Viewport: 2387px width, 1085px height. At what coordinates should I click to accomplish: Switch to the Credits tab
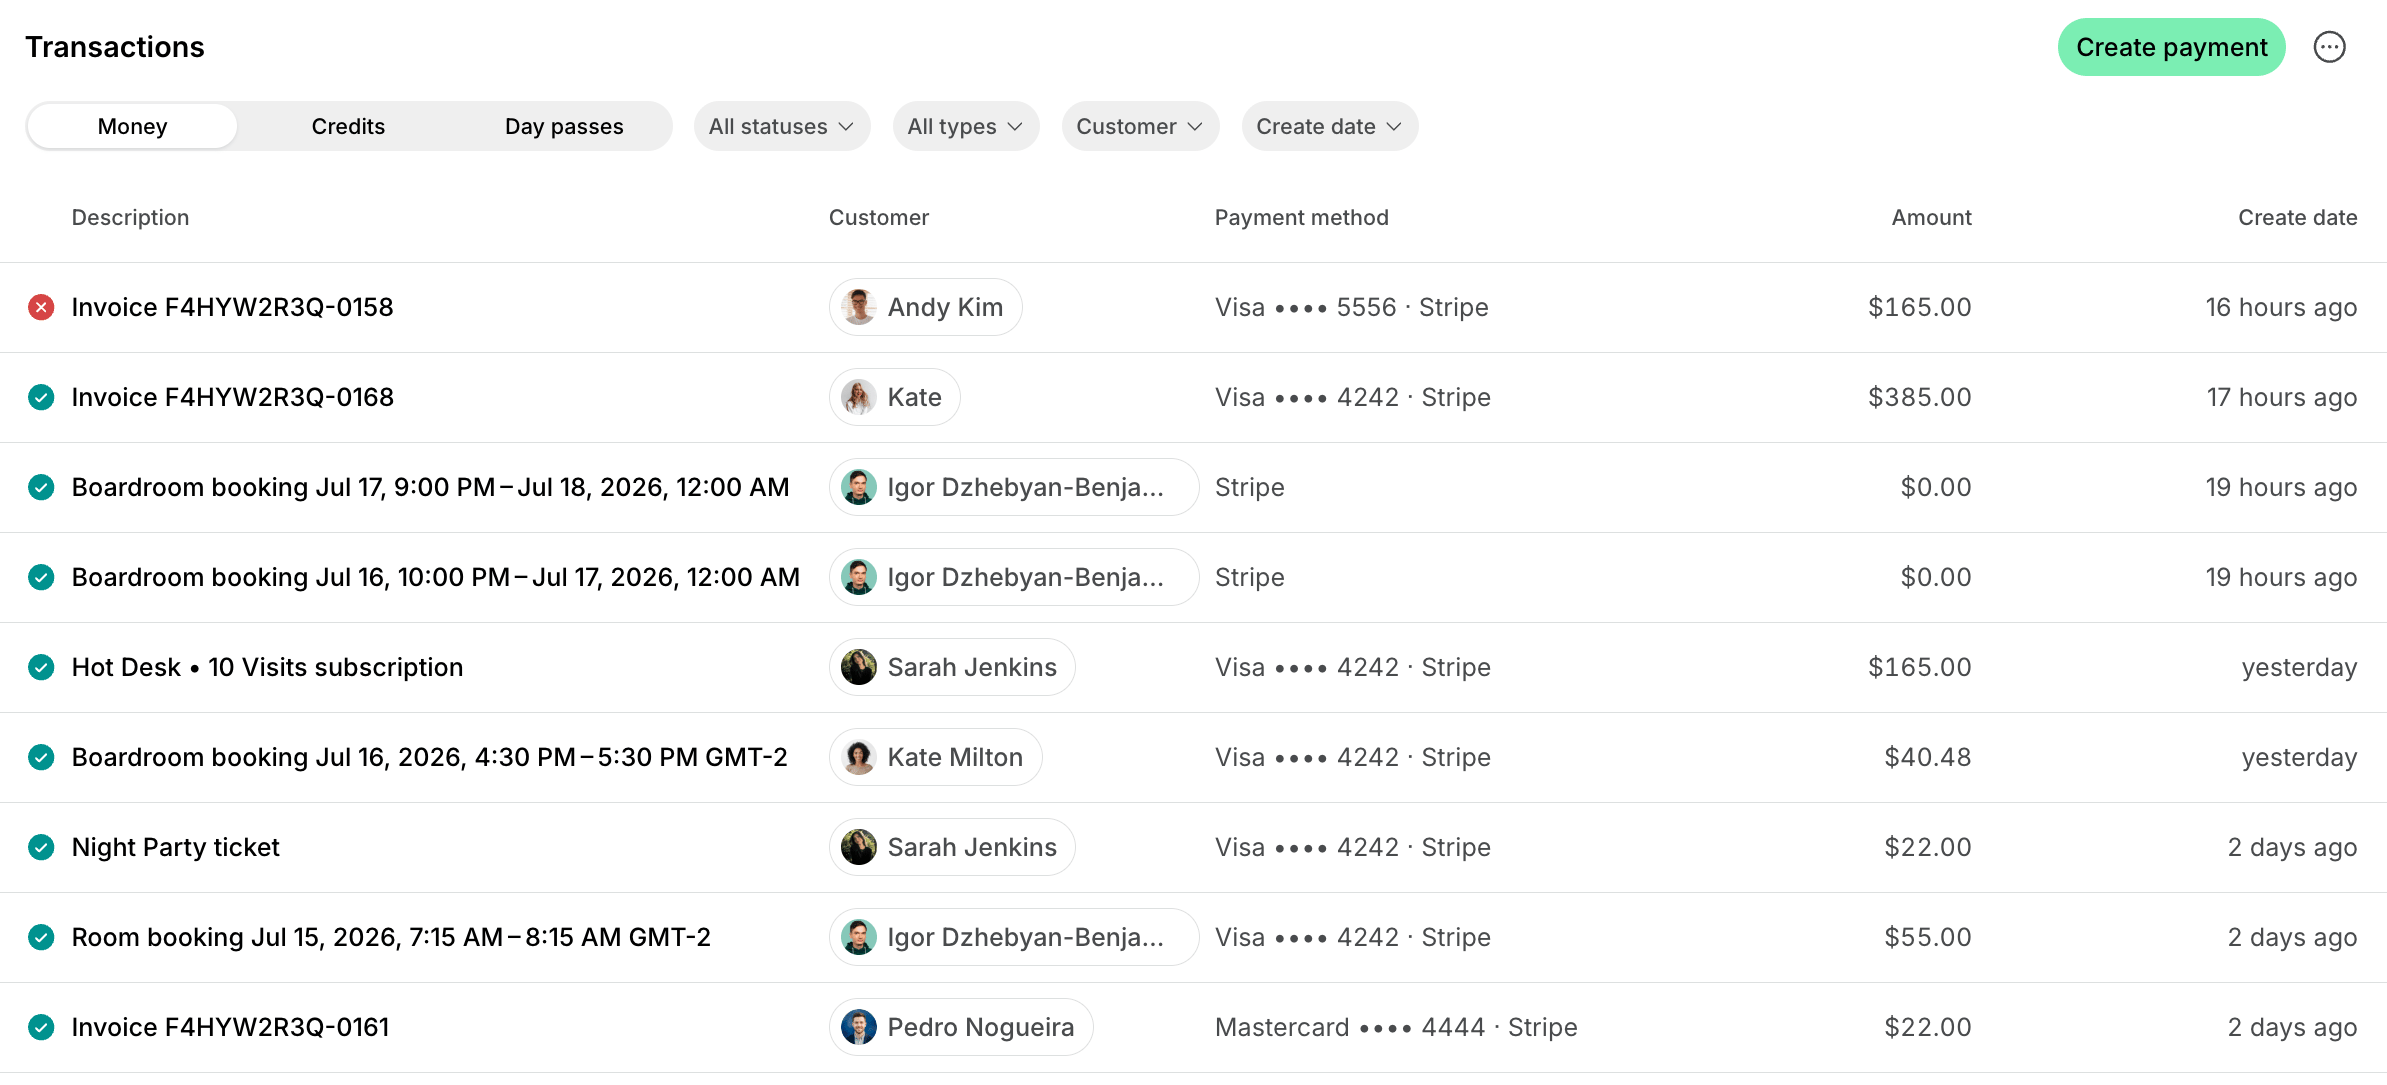tap(348, 126)
